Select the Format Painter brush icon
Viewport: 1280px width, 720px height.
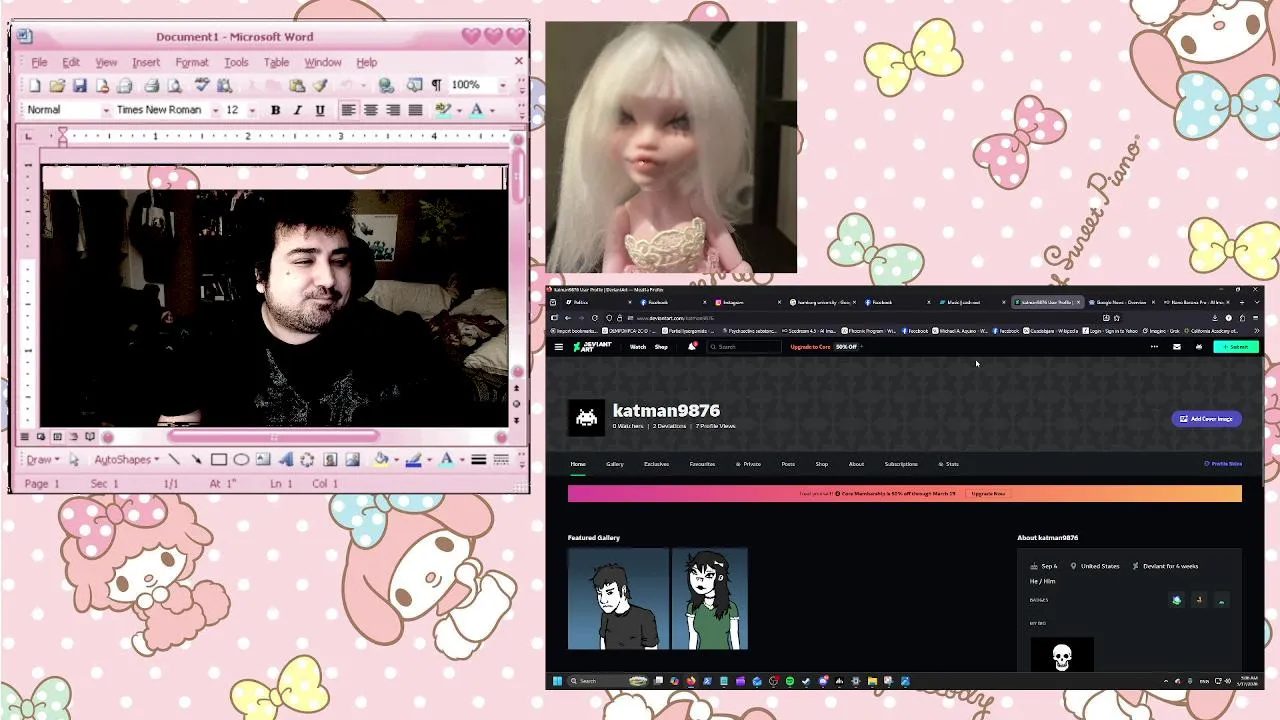[x=320, y=86]
